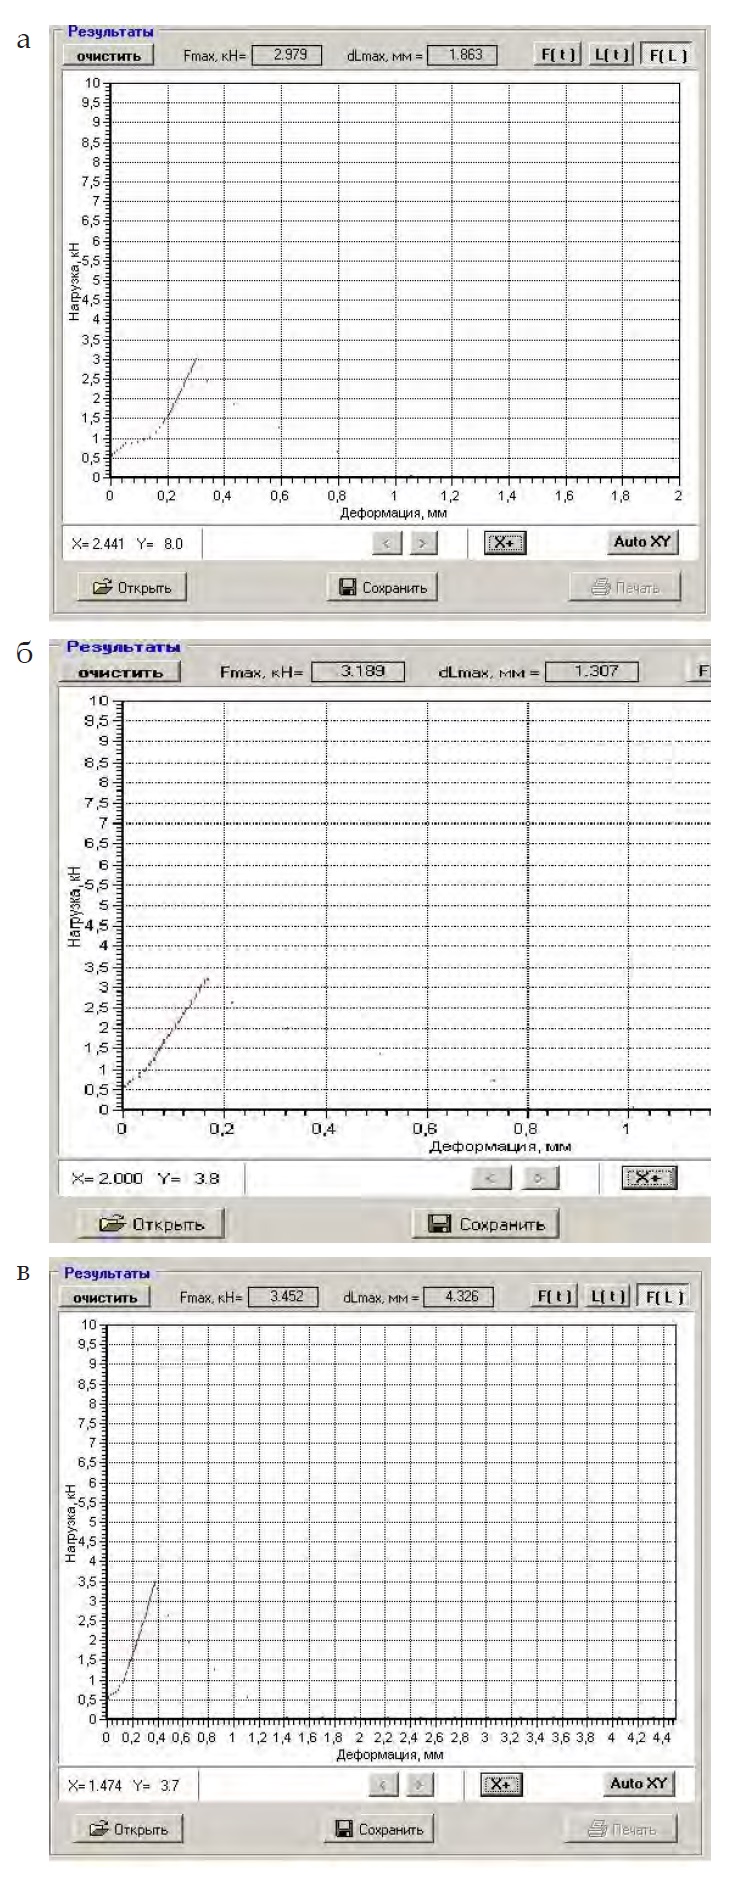The image size is (732, 1881).
Task: Toggle L(t) graph mode in top panel
Action: 611,55
